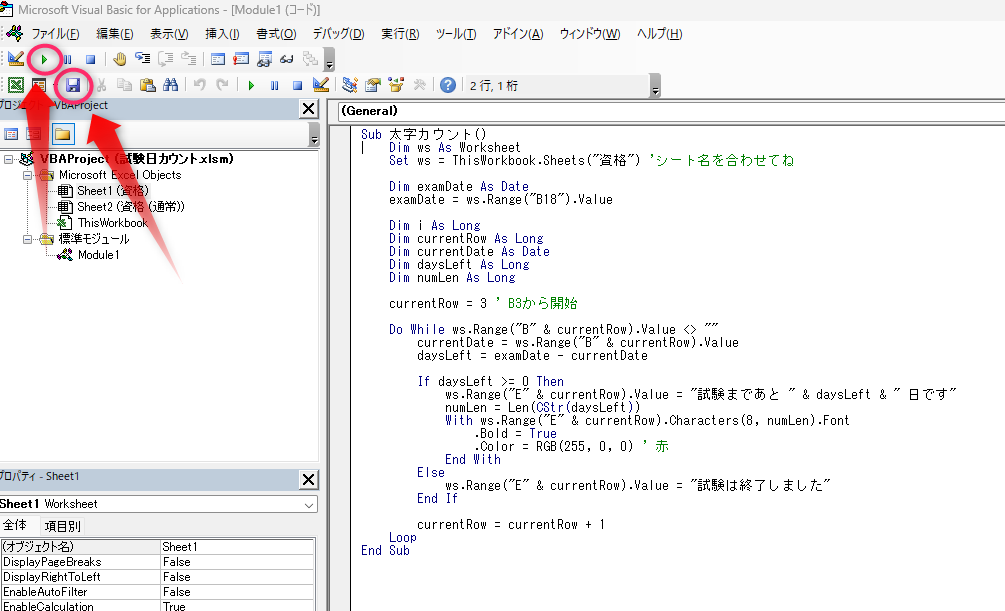The image size is (1005, 611).
Task: Select Module1 in the project tree
Action: [x=99, y=255]
